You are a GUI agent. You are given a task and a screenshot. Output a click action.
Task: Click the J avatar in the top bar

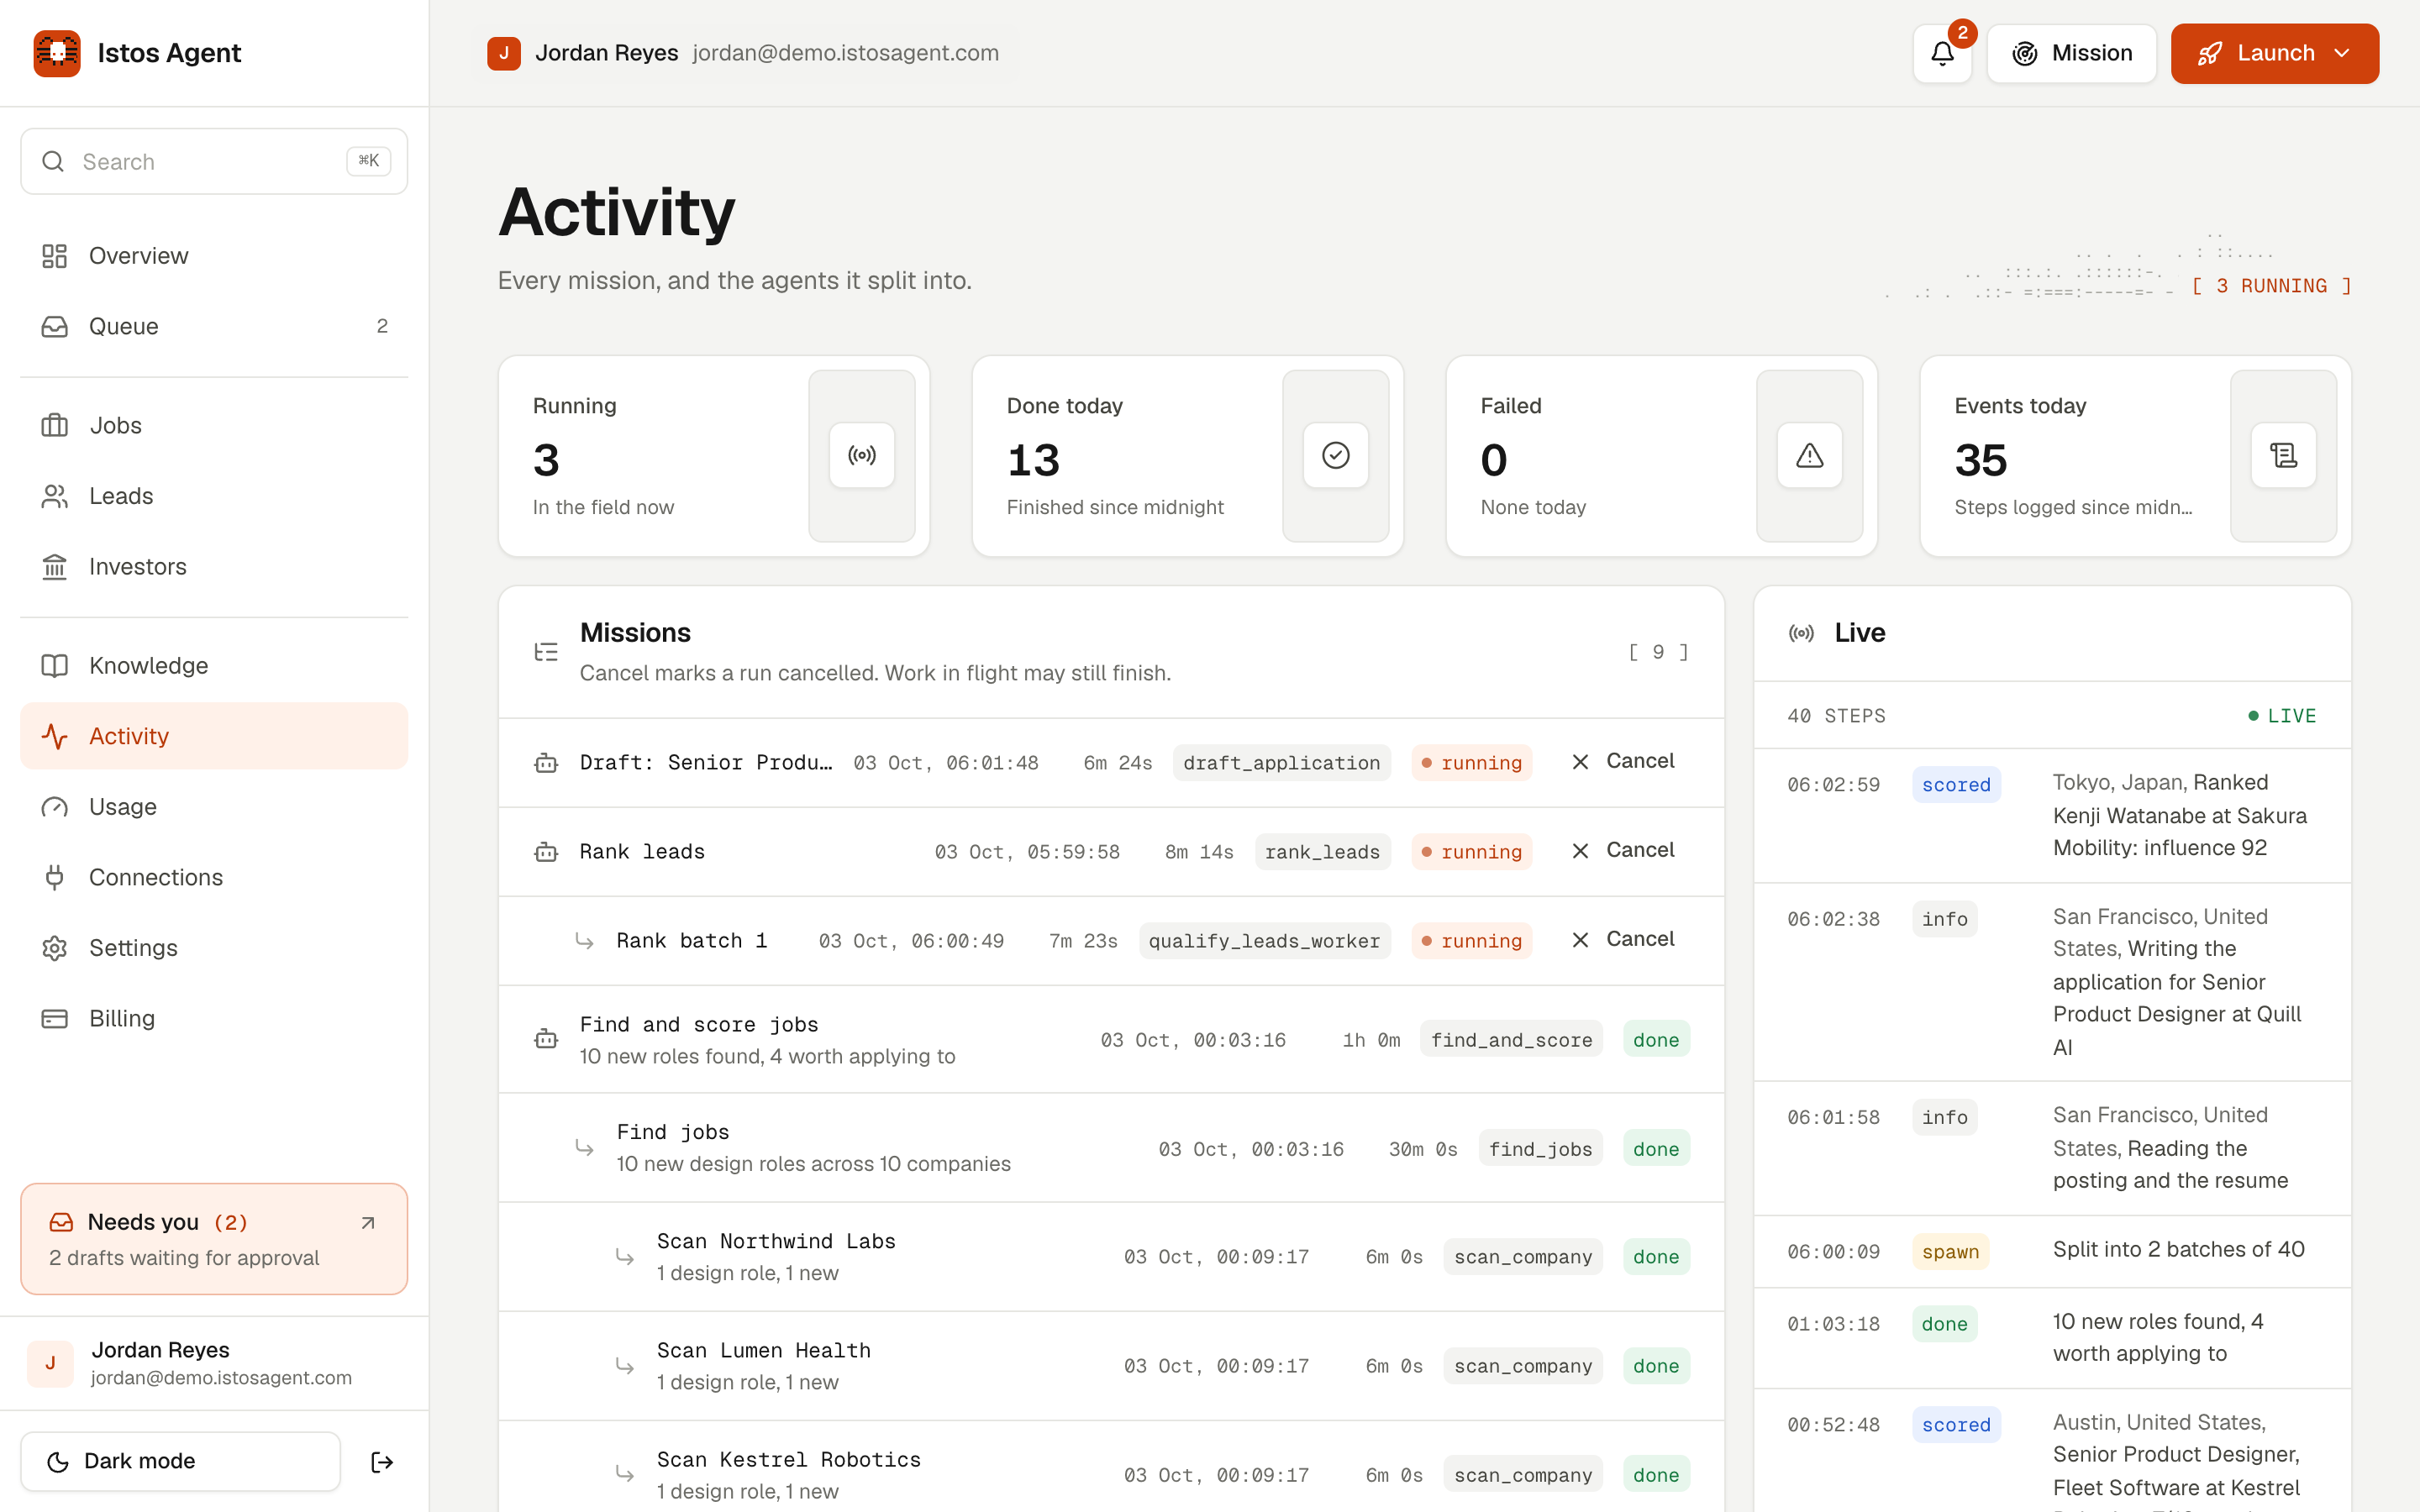[x=504, y=53]
